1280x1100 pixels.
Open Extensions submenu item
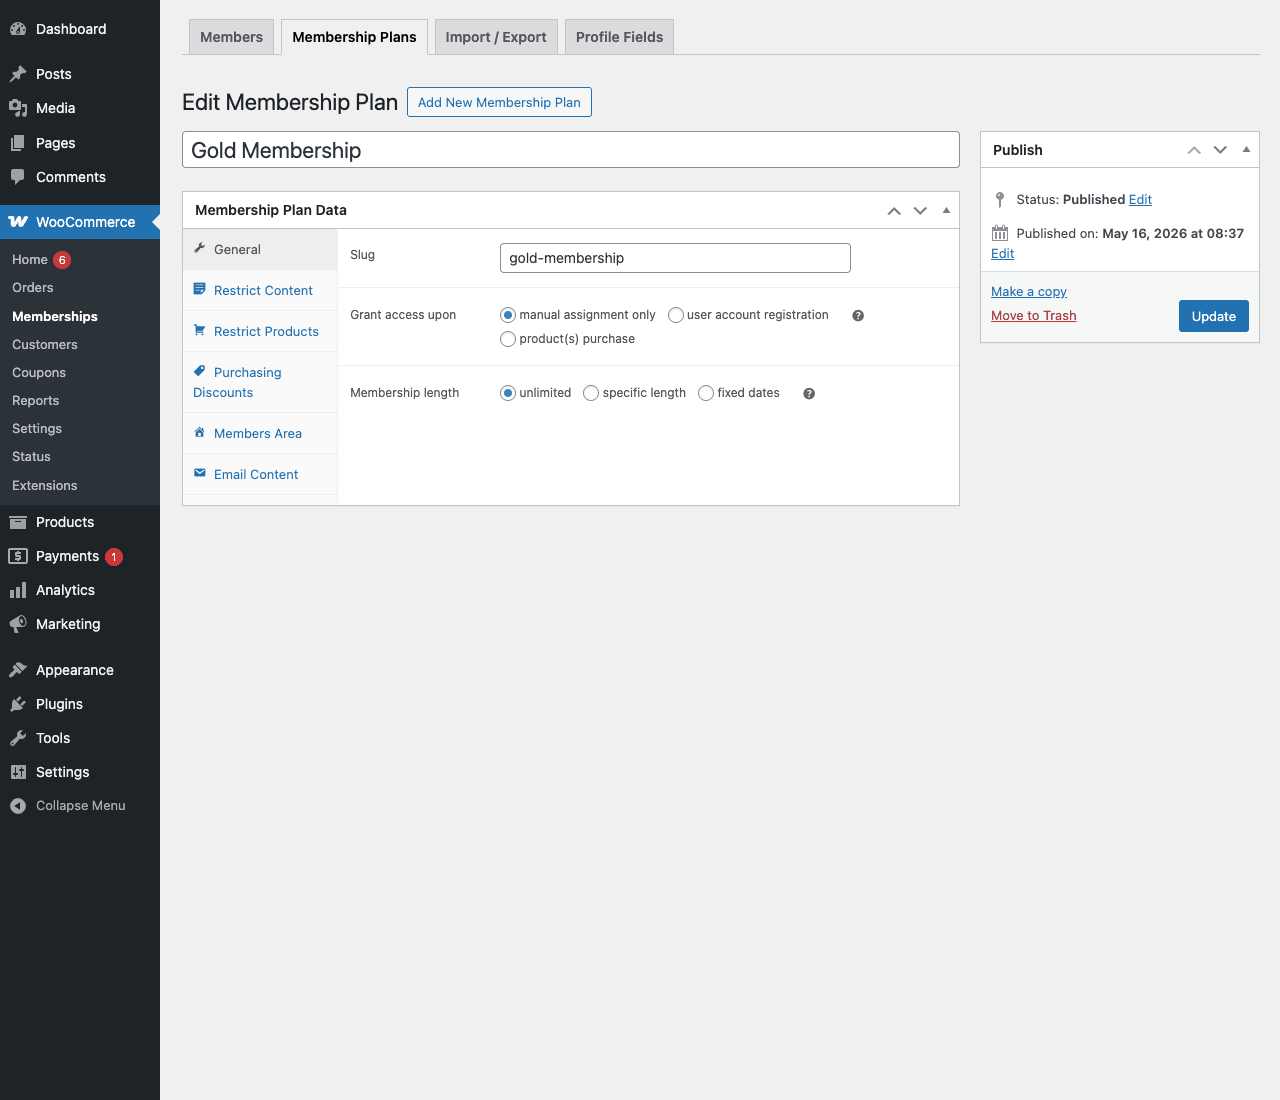coord(45,485)
